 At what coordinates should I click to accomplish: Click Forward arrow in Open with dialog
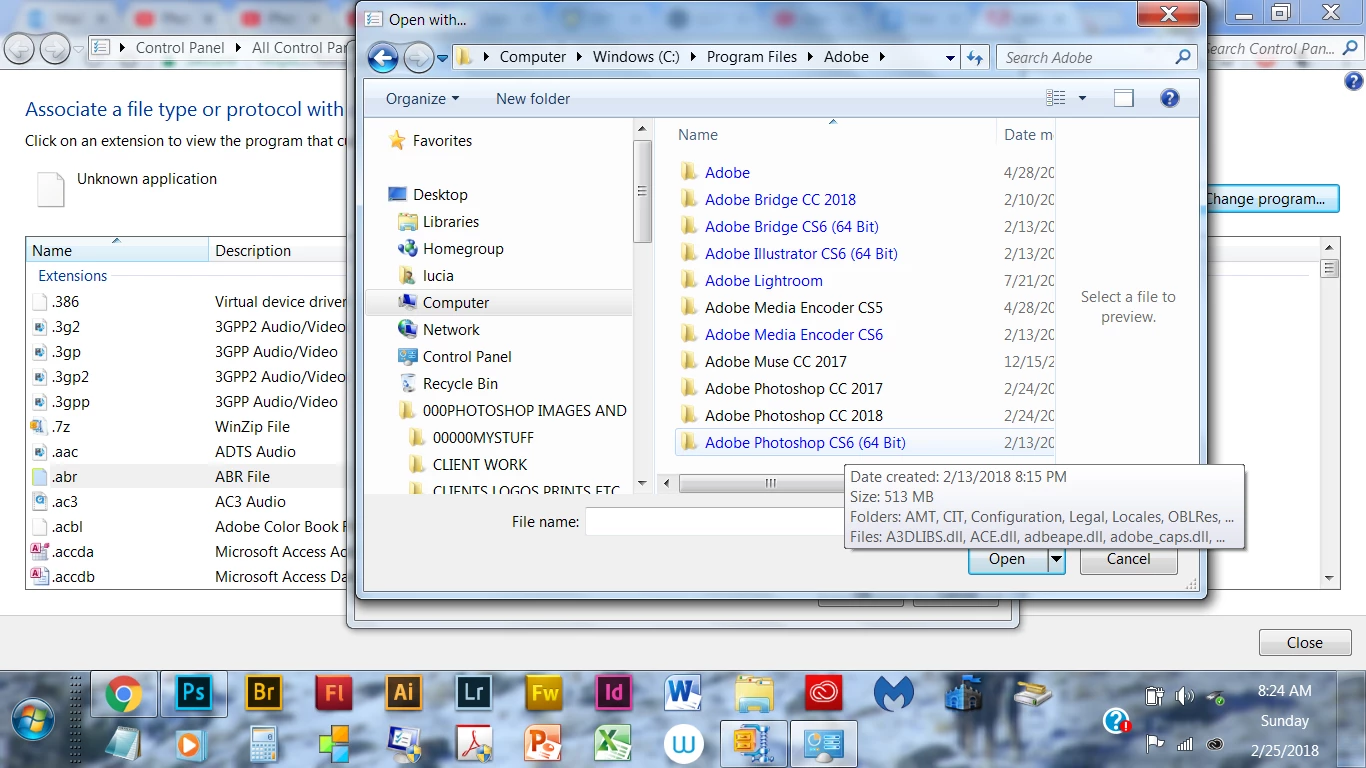pyautogui.click(x=418, y=57)
